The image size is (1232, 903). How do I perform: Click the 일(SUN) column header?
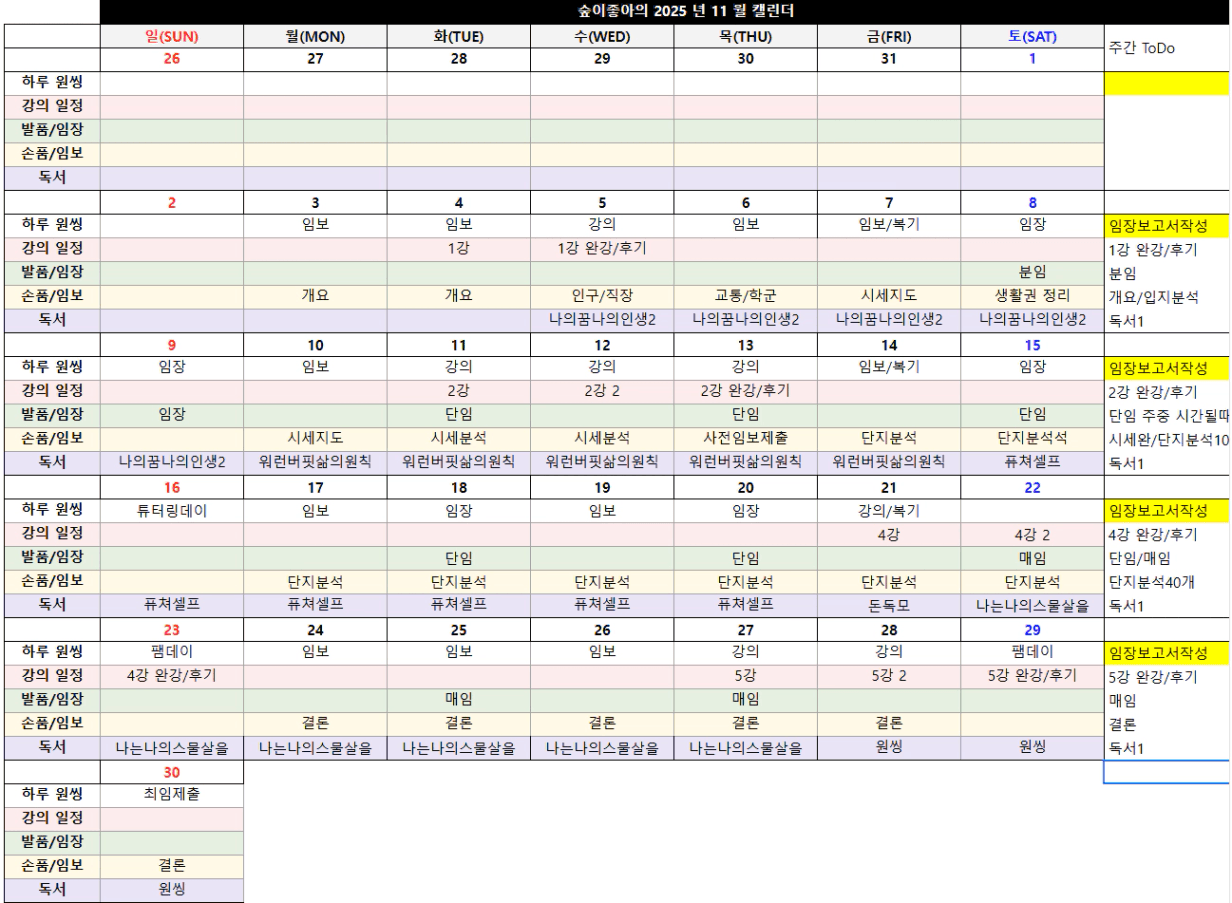(x=172, y=37)
